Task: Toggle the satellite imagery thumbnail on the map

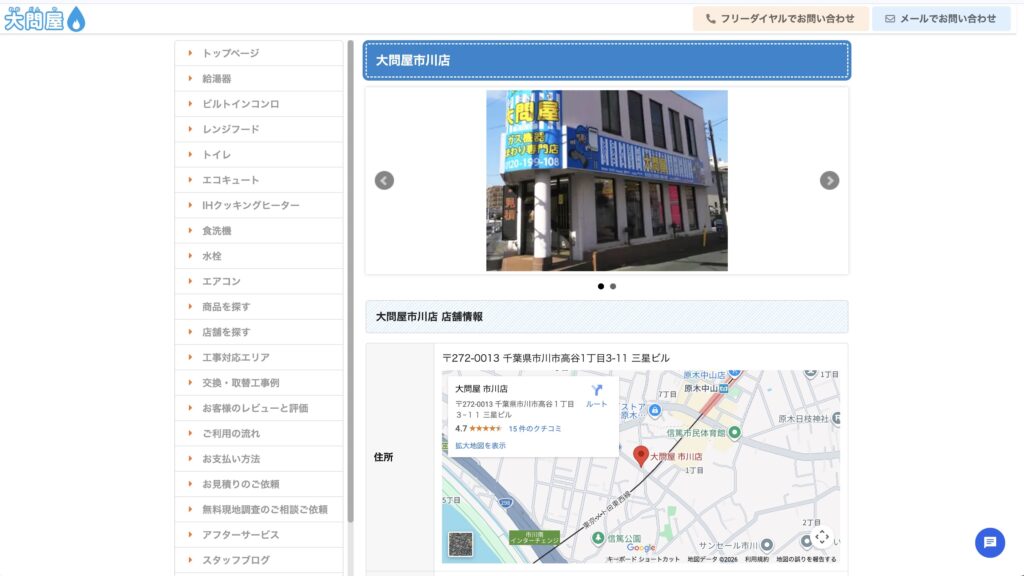Action: pyautogui.click(x=460, y=544)
